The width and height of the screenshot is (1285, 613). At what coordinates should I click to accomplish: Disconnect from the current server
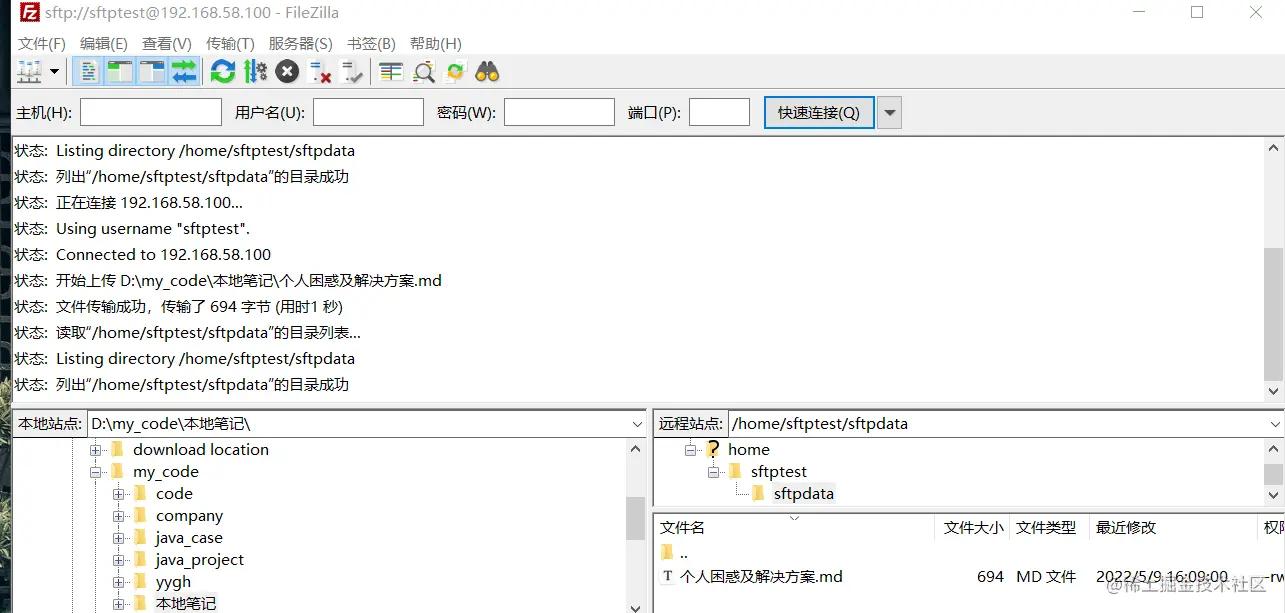pyautogui.click(x=321, y=71)
